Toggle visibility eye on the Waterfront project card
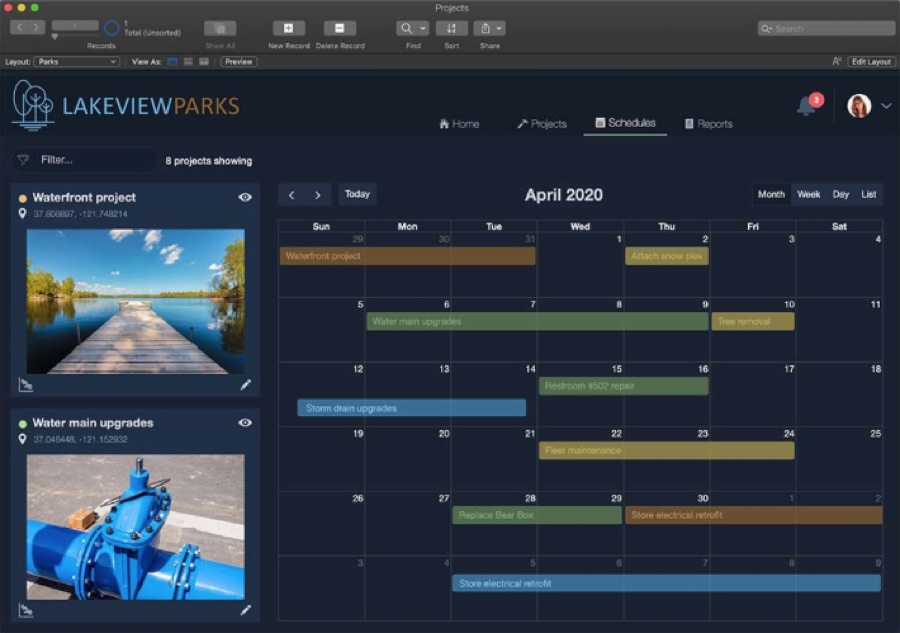 coord(245,197)
